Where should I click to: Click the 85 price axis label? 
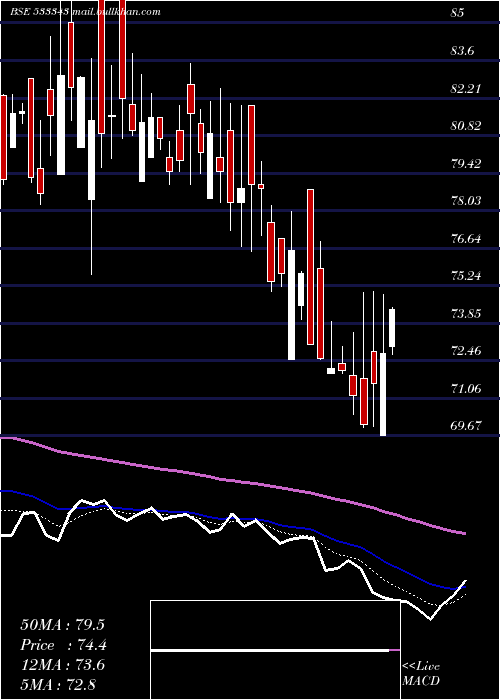[457, 13]
